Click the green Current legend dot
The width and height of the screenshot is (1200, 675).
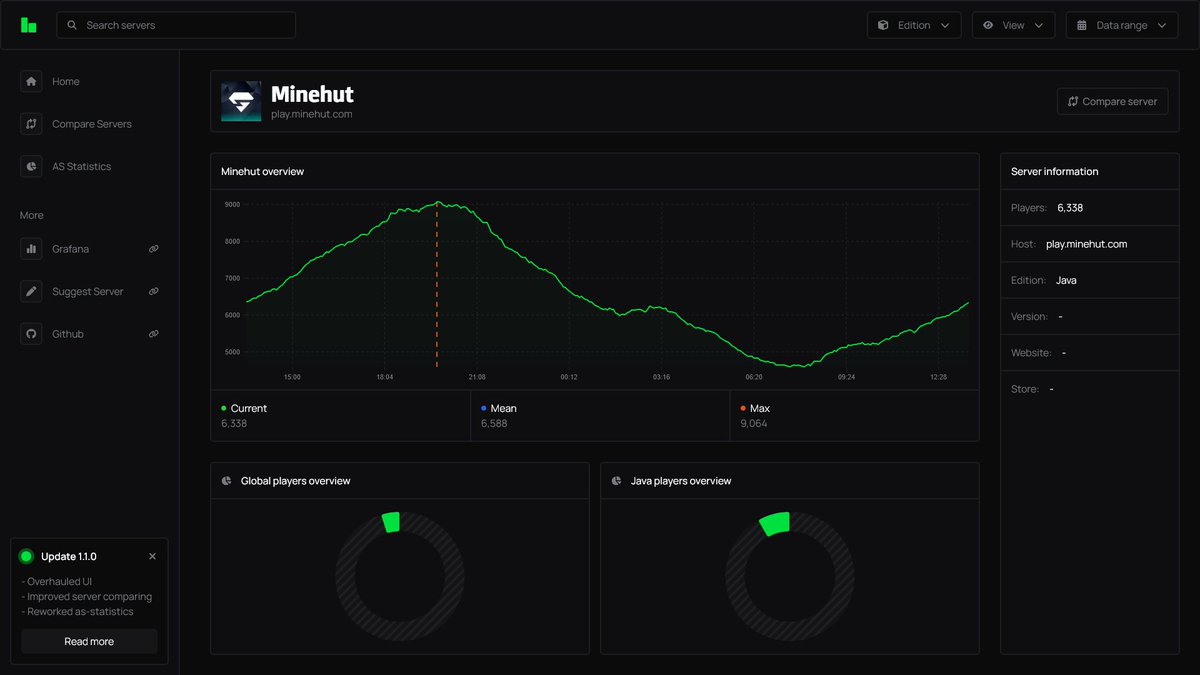tap(224, 408)
